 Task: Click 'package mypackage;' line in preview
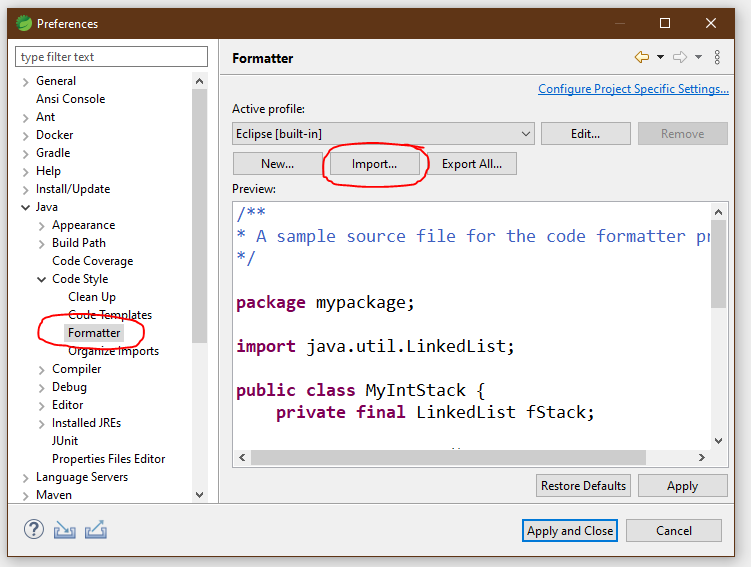(x=325, y=303)
